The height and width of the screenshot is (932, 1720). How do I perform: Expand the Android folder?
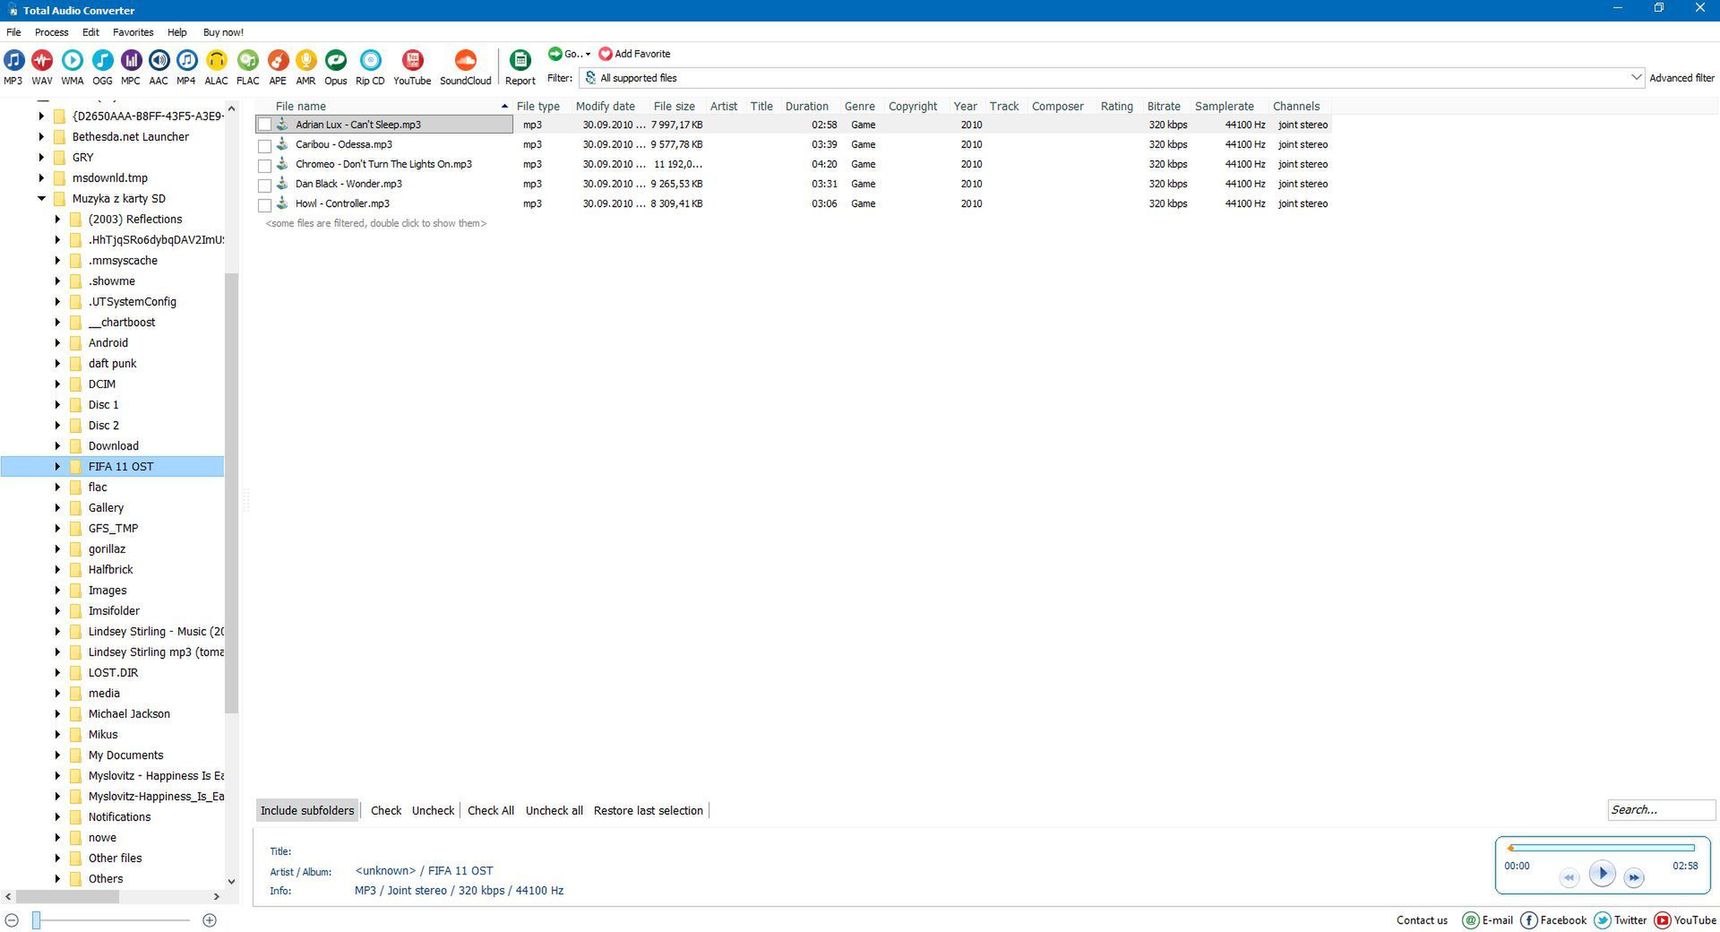(57, 343)
